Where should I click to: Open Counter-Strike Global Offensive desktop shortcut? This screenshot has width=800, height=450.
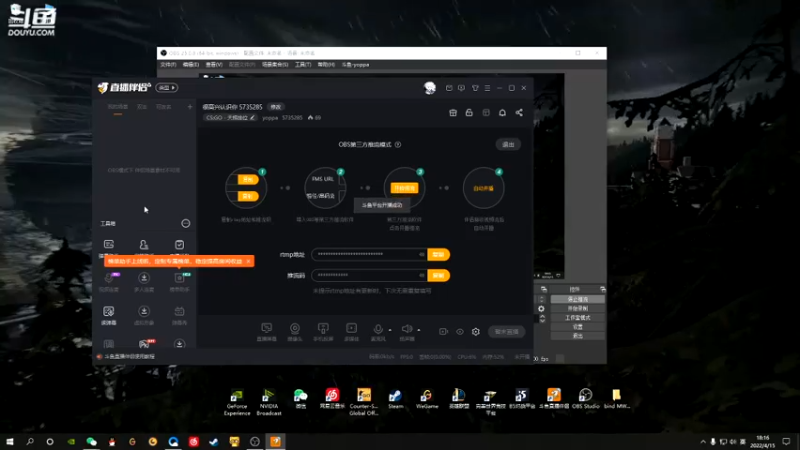coord(364,403)
